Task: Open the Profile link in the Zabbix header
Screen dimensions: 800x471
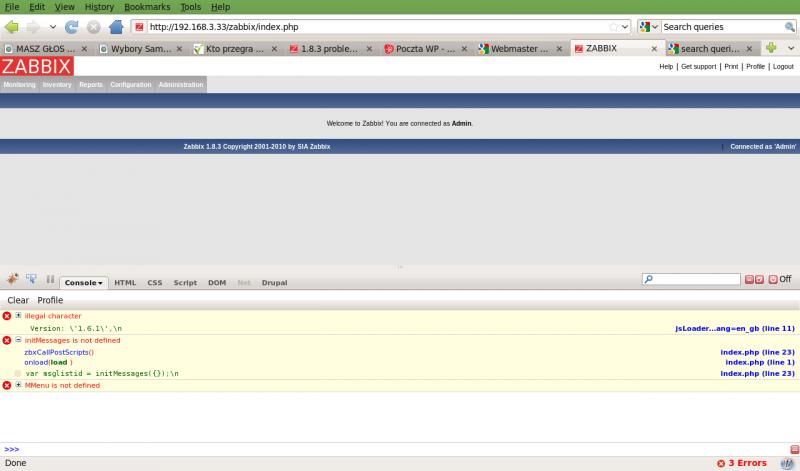Action: pos(755,66)
